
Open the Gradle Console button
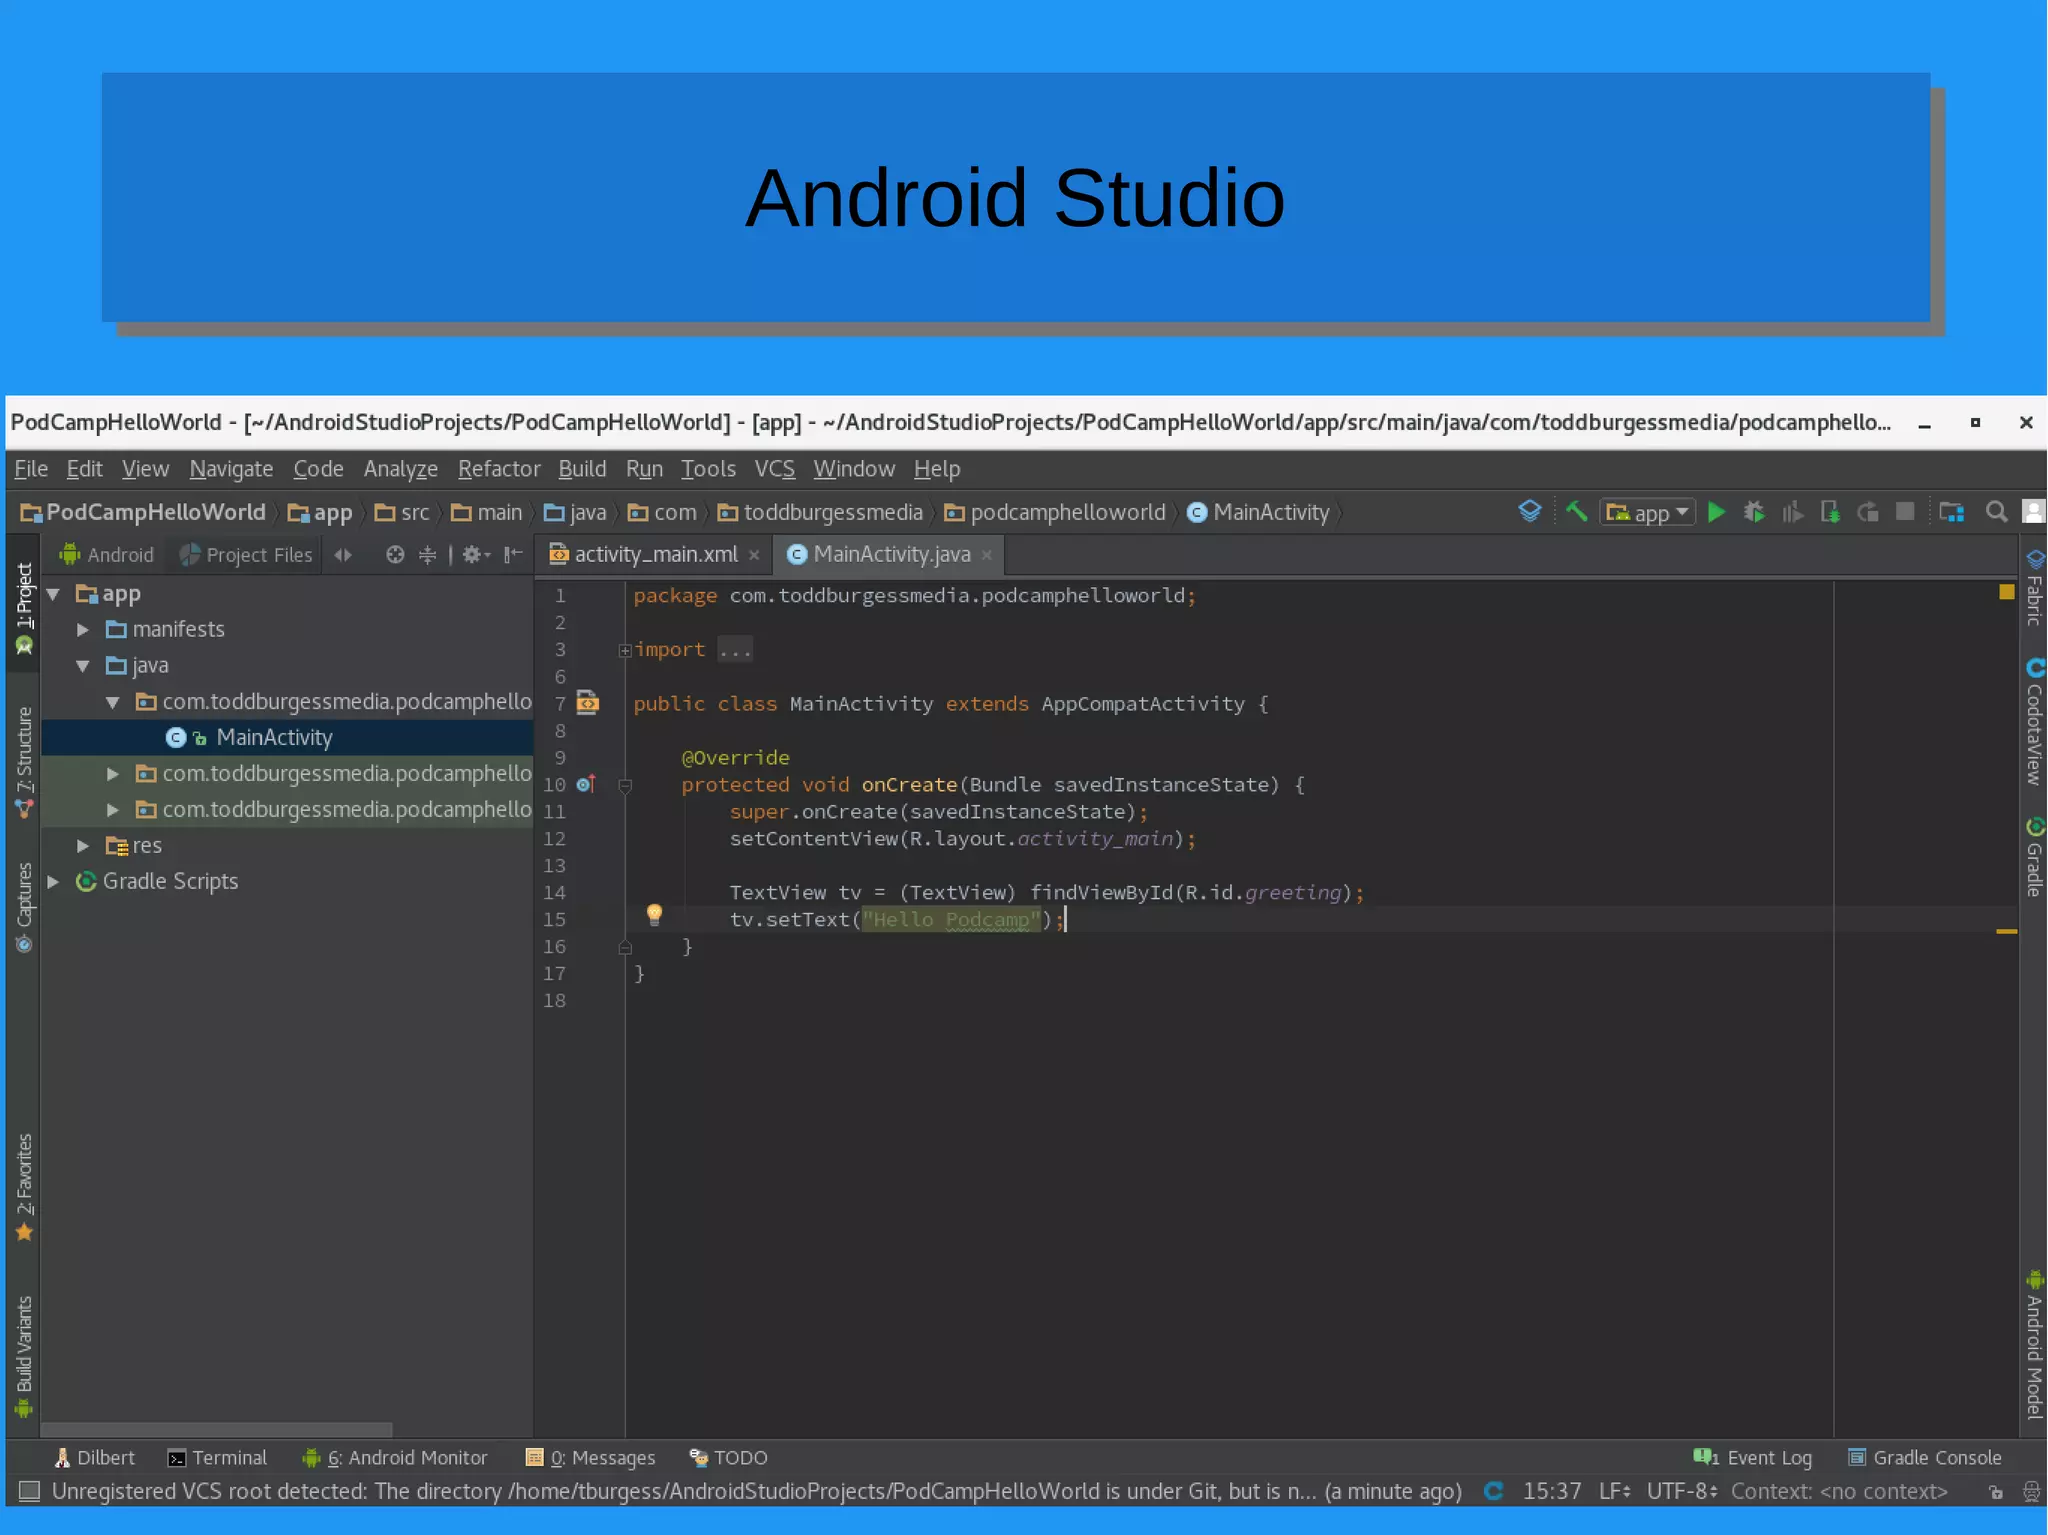click(x=1925, y=1457)
